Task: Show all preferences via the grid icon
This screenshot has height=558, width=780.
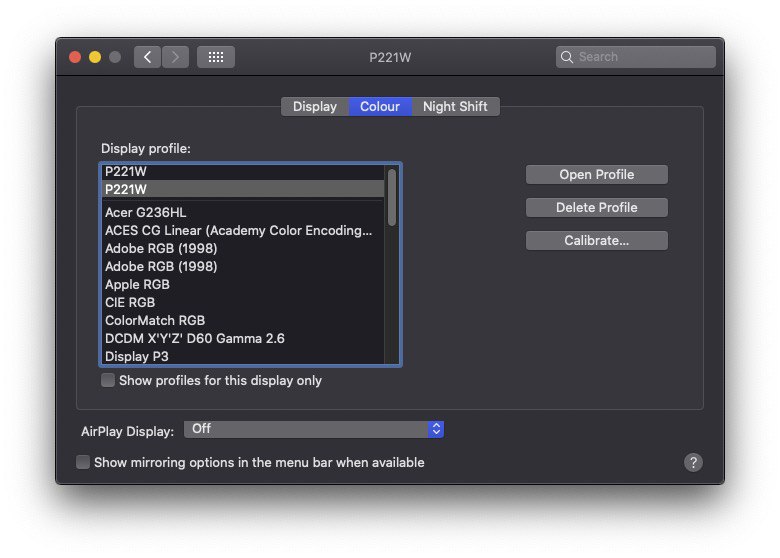Action: [216, 57]
